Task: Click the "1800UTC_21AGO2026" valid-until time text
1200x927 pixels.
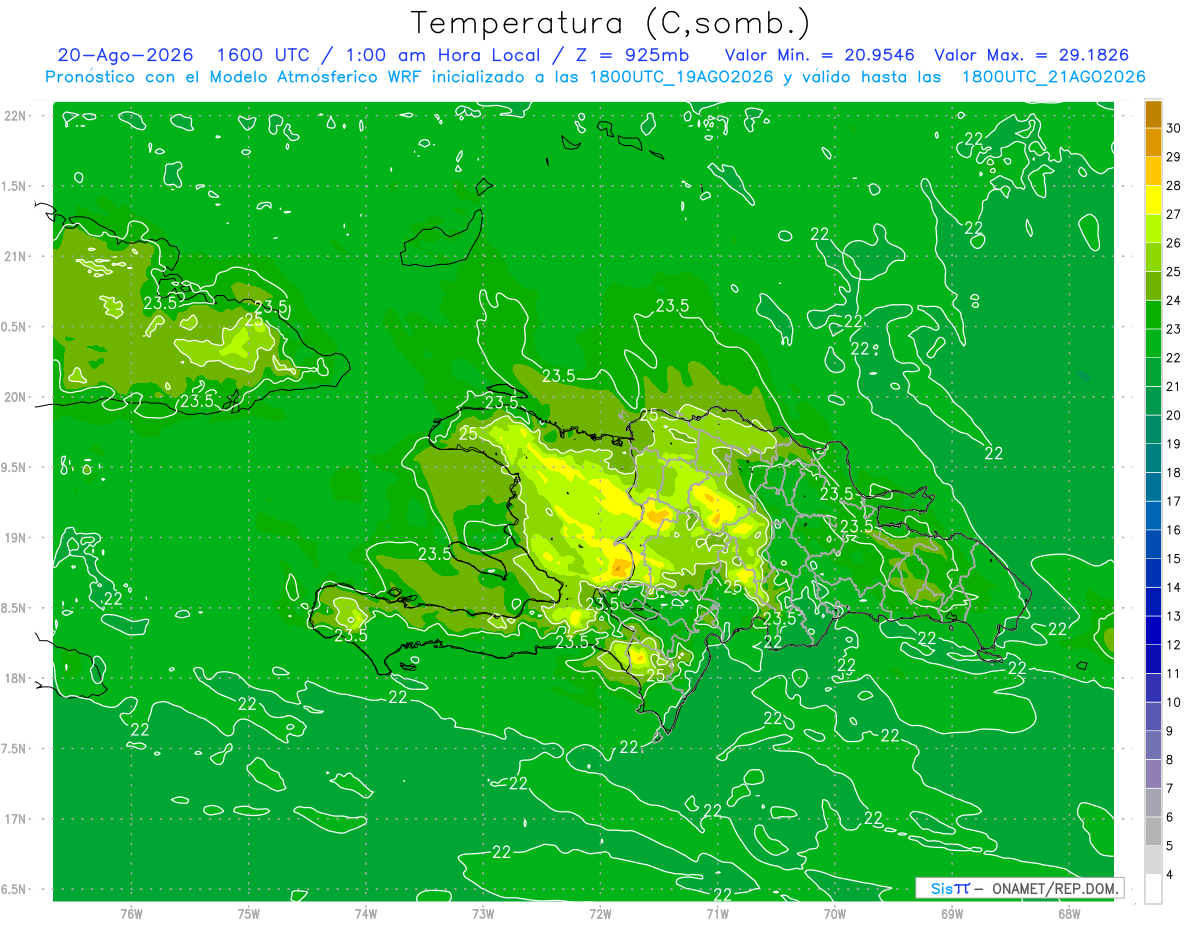Action: coord(1053,77)
